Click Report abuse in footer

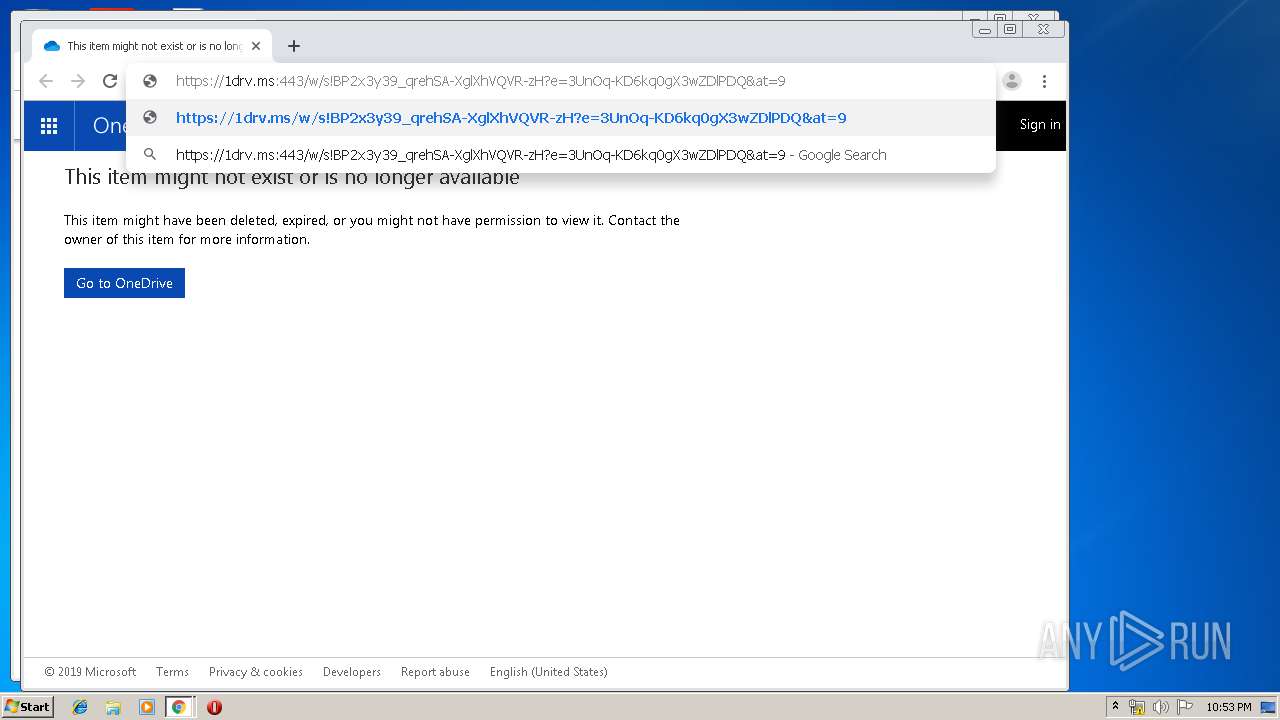point(435,672)
